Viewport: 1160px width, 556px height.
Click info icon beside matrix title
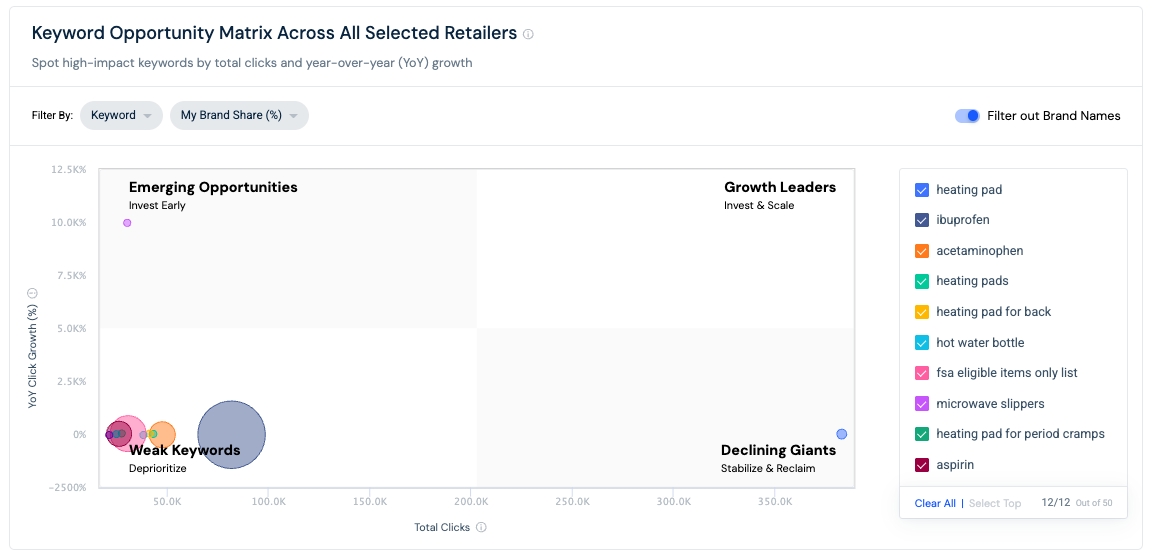click(x=528, y=34)
